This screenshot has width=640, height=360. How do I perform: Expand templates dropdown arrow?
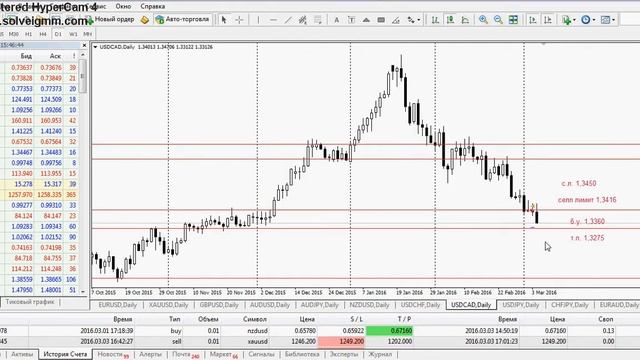coord(613,20)
